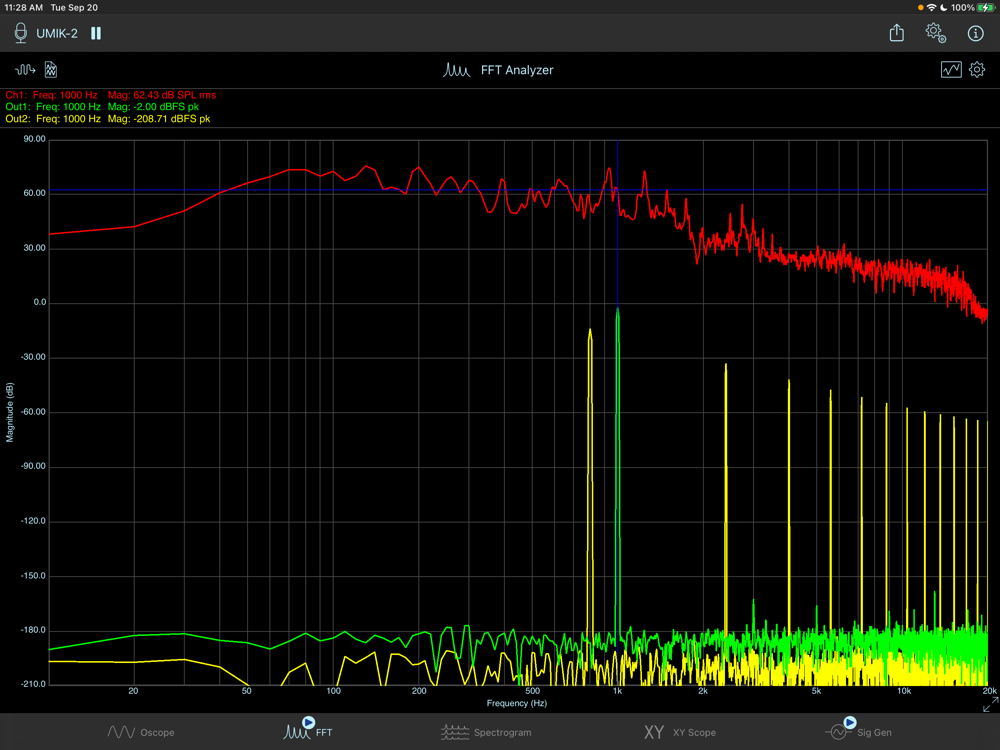Open the info button
The width and height of the screenshot is (1000, 750).
click(x=976, y=33)
